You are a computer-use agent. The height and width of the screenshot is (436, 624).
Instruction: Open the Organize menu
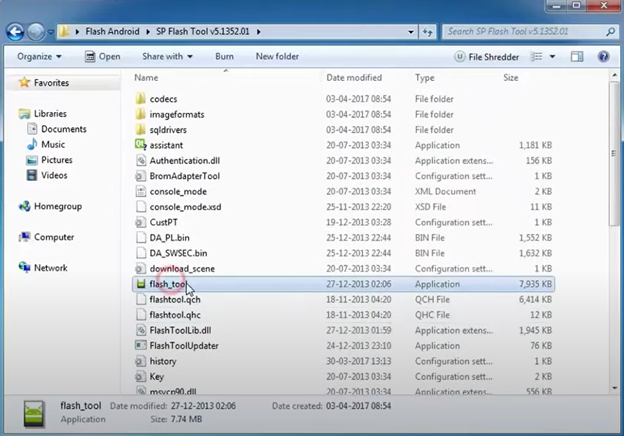pyautogui.click(x=39, y=56)
